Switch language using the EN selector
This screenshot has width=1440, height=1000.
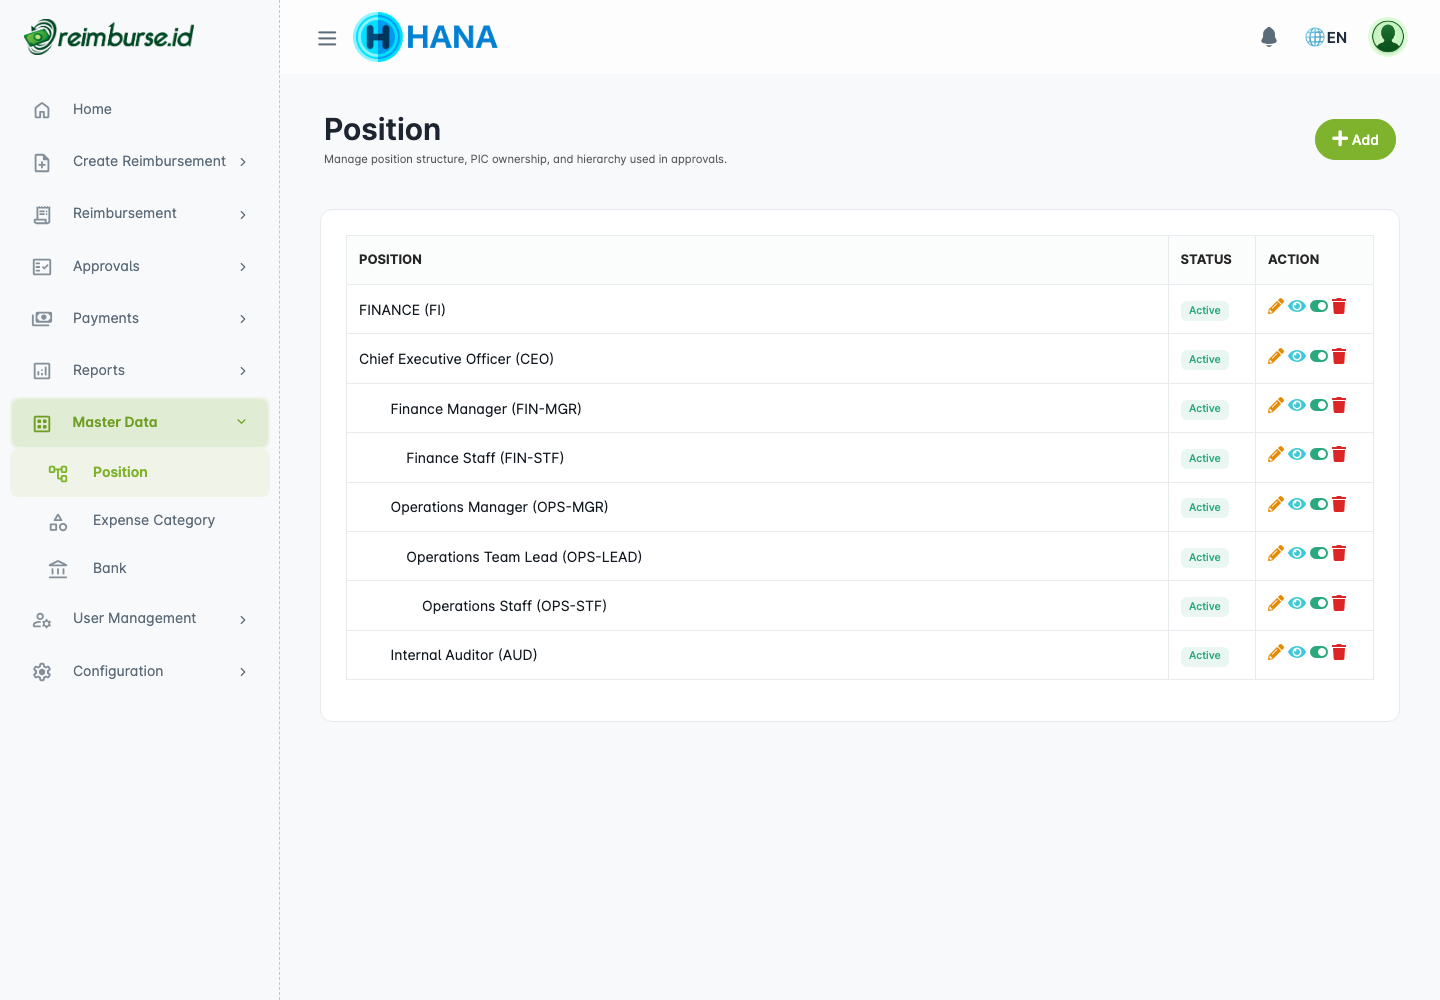tap(1326, 37)
